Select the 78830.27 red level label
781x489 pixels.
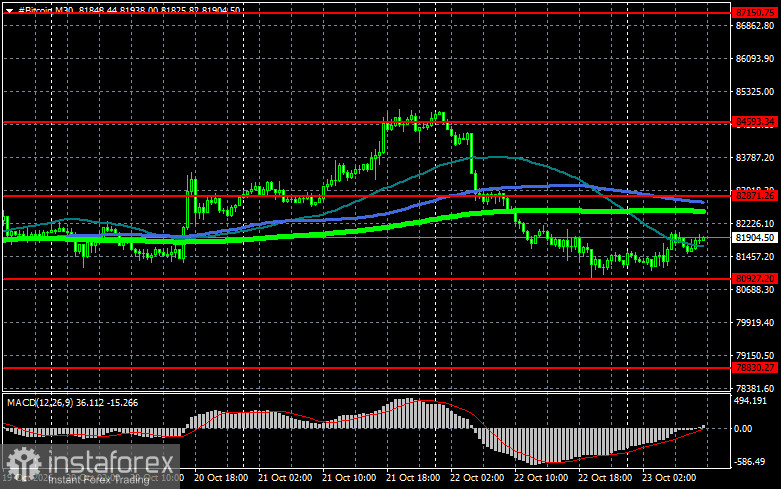tap(755, 367)
